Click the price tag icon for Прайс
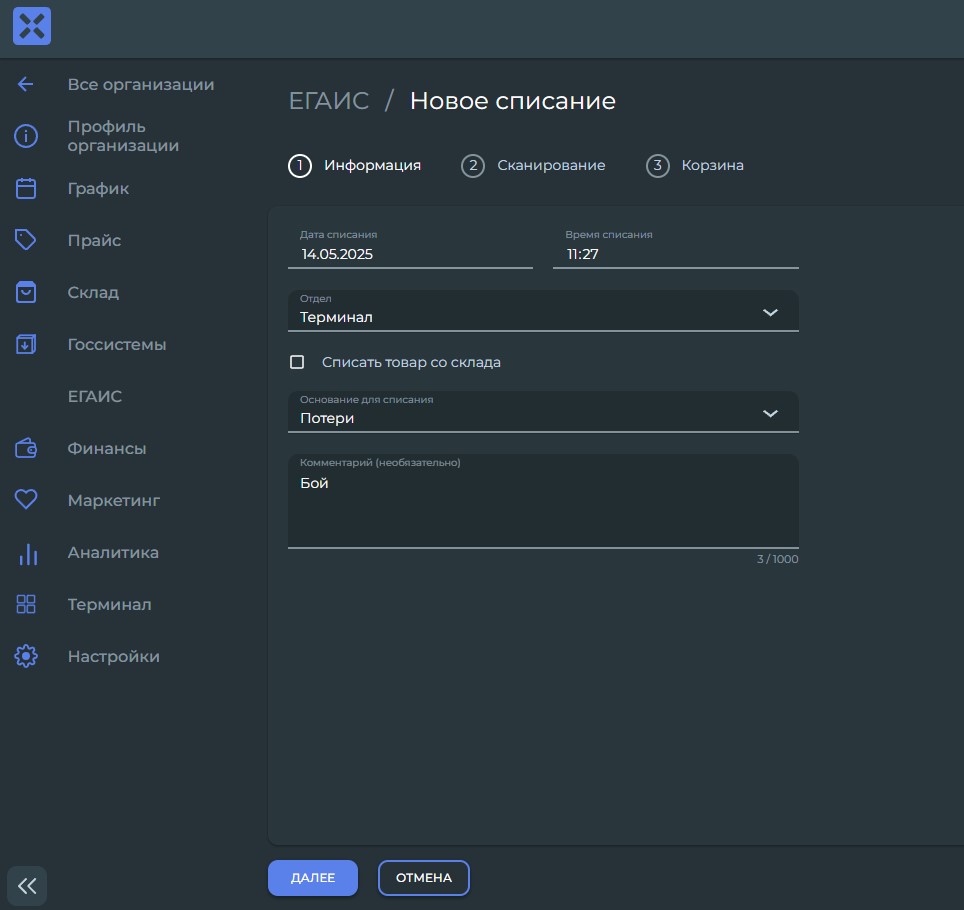This screenshot has height=910, width=964. pyautogui.click(x=26, y=240)
